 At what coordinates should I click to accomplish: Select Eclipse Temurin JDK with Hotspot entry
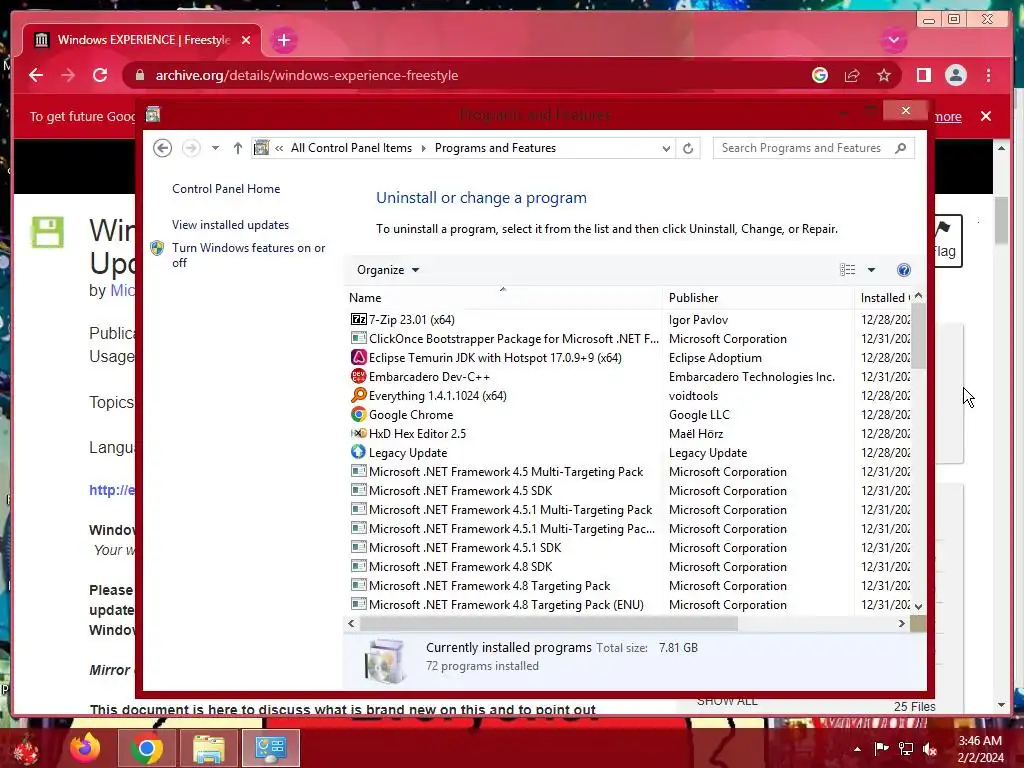(x=486, y=357)
